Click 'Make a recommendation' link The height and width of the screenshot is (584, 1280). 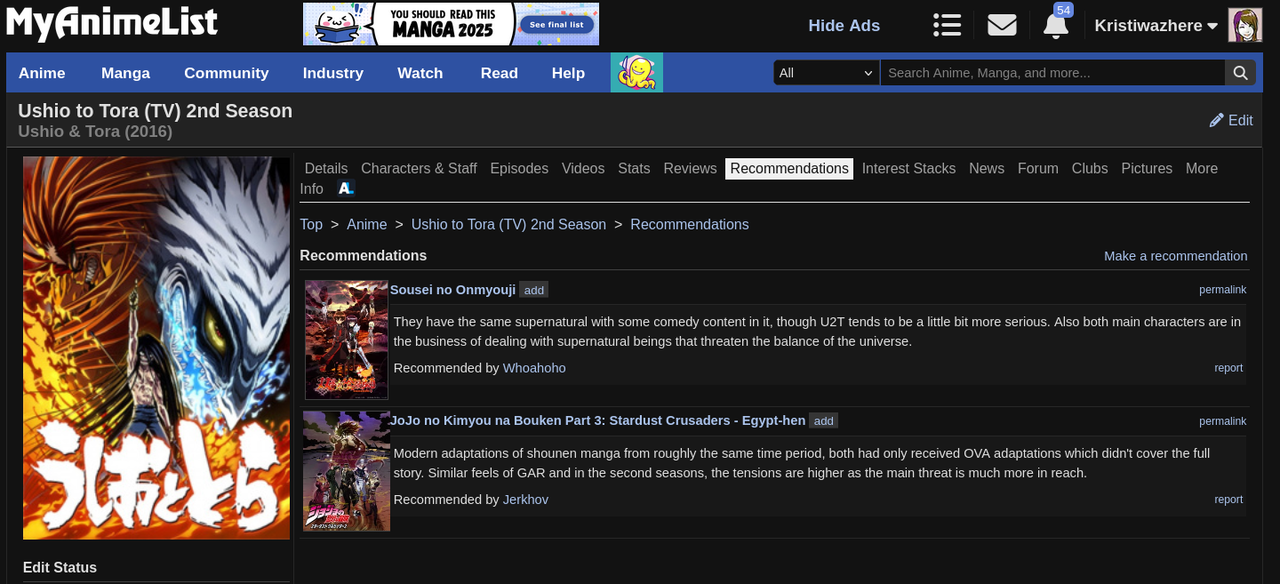[1176, 256]
